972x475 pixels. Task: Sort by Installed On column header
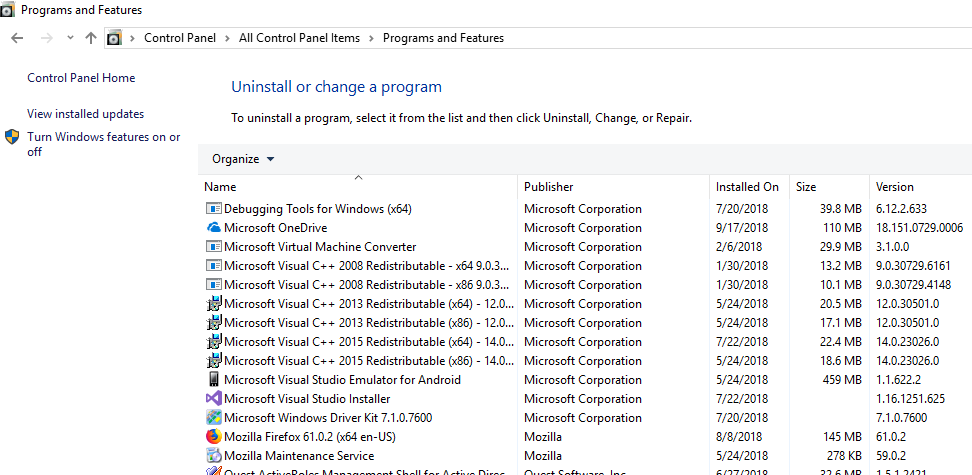point(749,187)
